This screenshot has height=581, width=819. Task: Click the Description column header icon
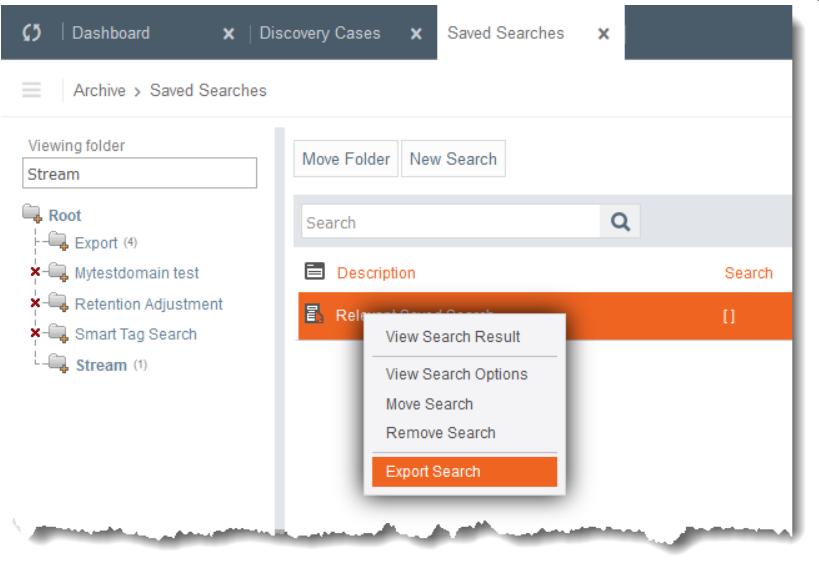click(x=314, y=272)
